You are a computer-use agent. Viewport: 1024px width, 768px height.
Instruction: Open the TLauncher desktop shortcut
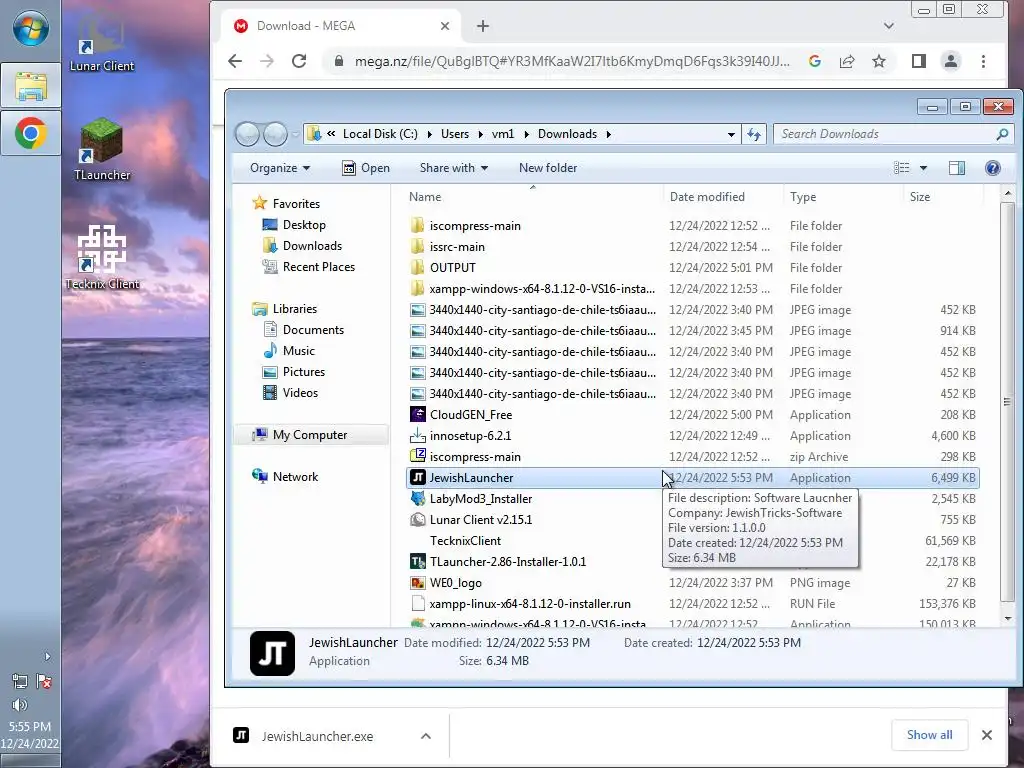coord(101,149)
